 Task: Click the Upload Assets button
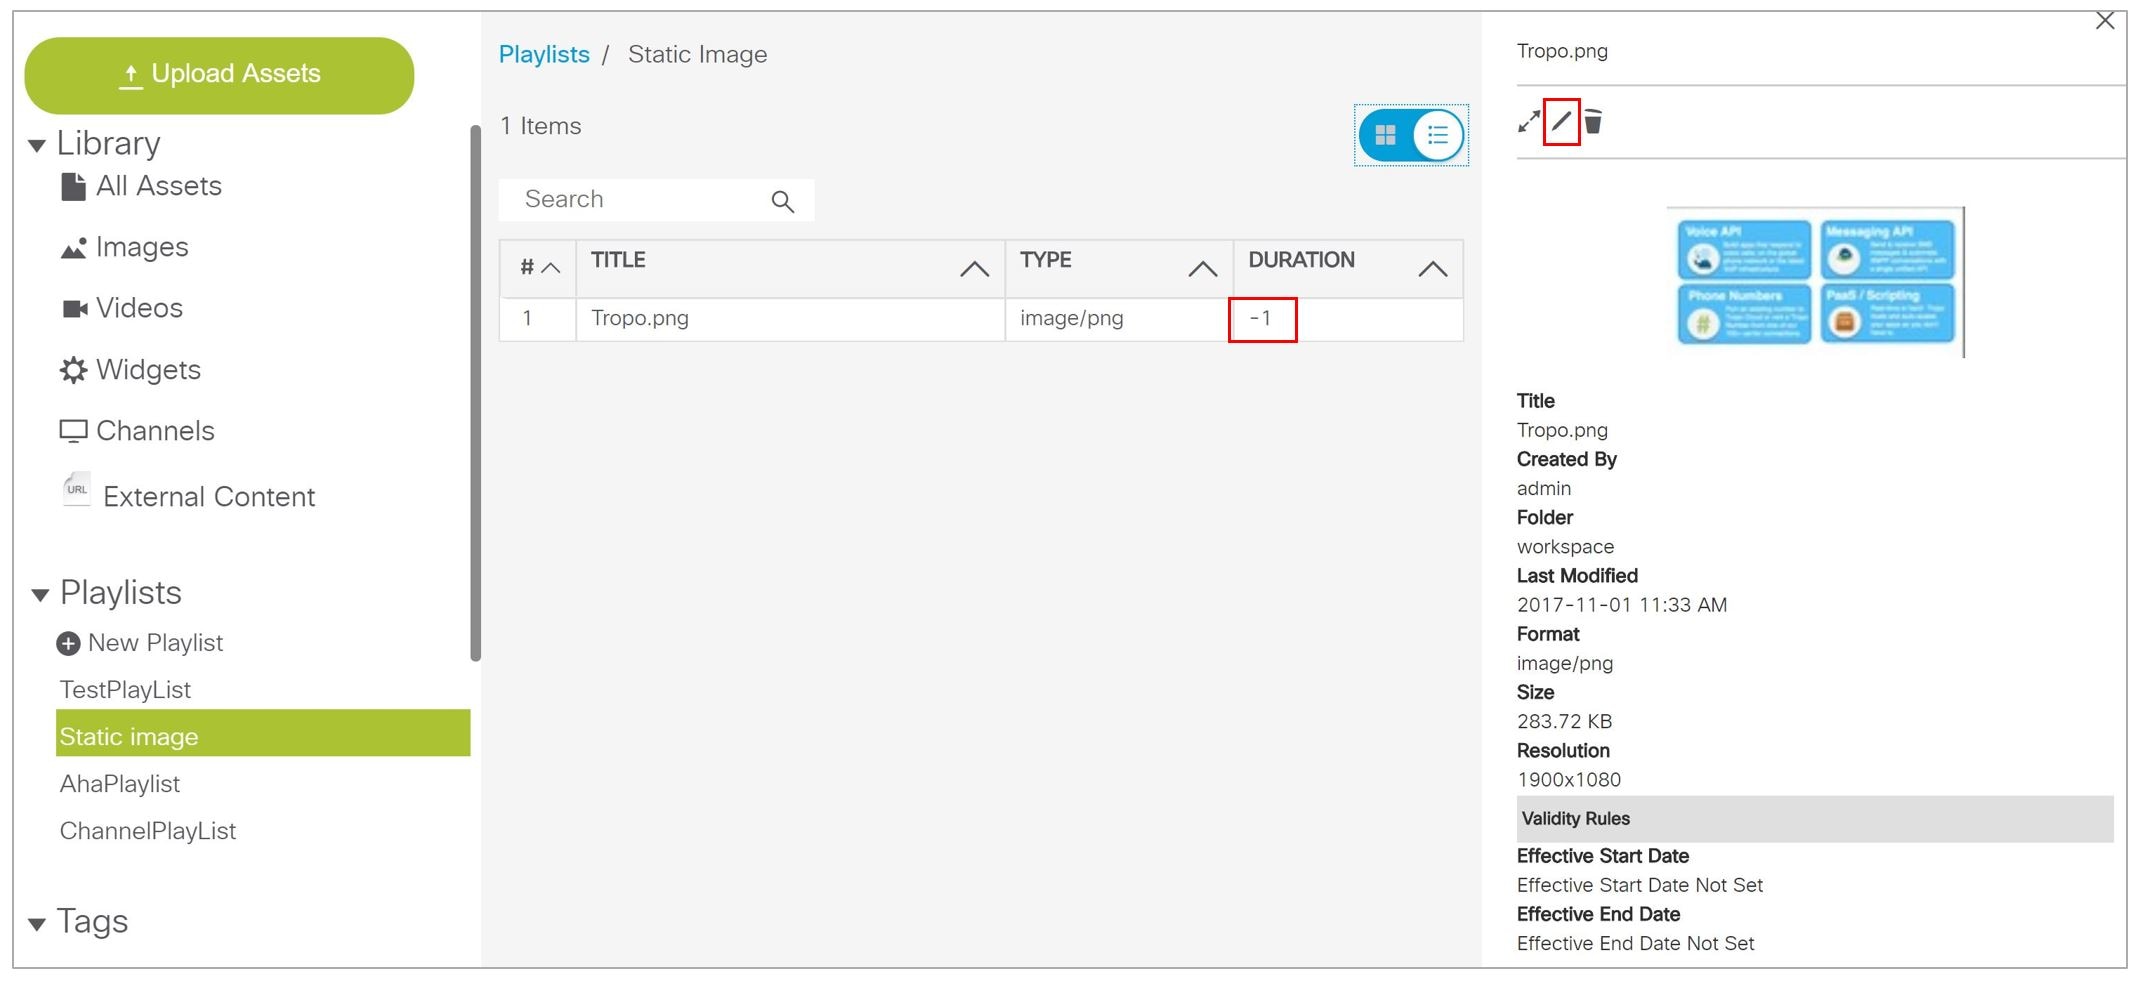click(218, 73)
